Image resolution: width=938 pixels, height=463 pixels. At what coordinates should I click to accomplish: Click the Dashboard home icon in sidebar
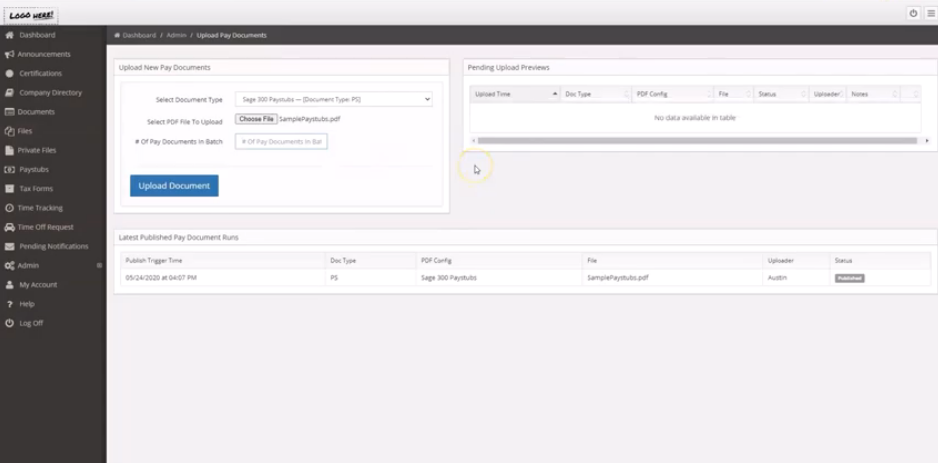click(9, 35)
